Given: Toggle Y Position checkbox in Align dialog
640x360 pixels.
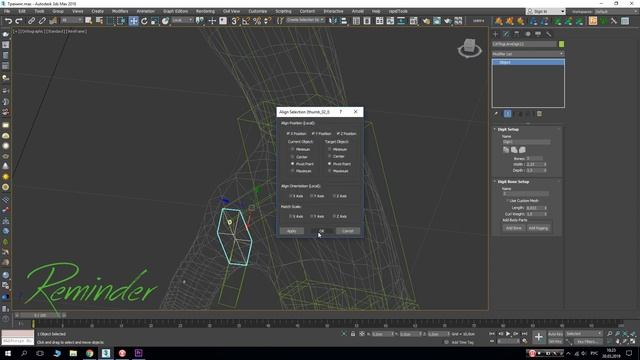Looking at the screenshot, I should click(x=313, y=133).
